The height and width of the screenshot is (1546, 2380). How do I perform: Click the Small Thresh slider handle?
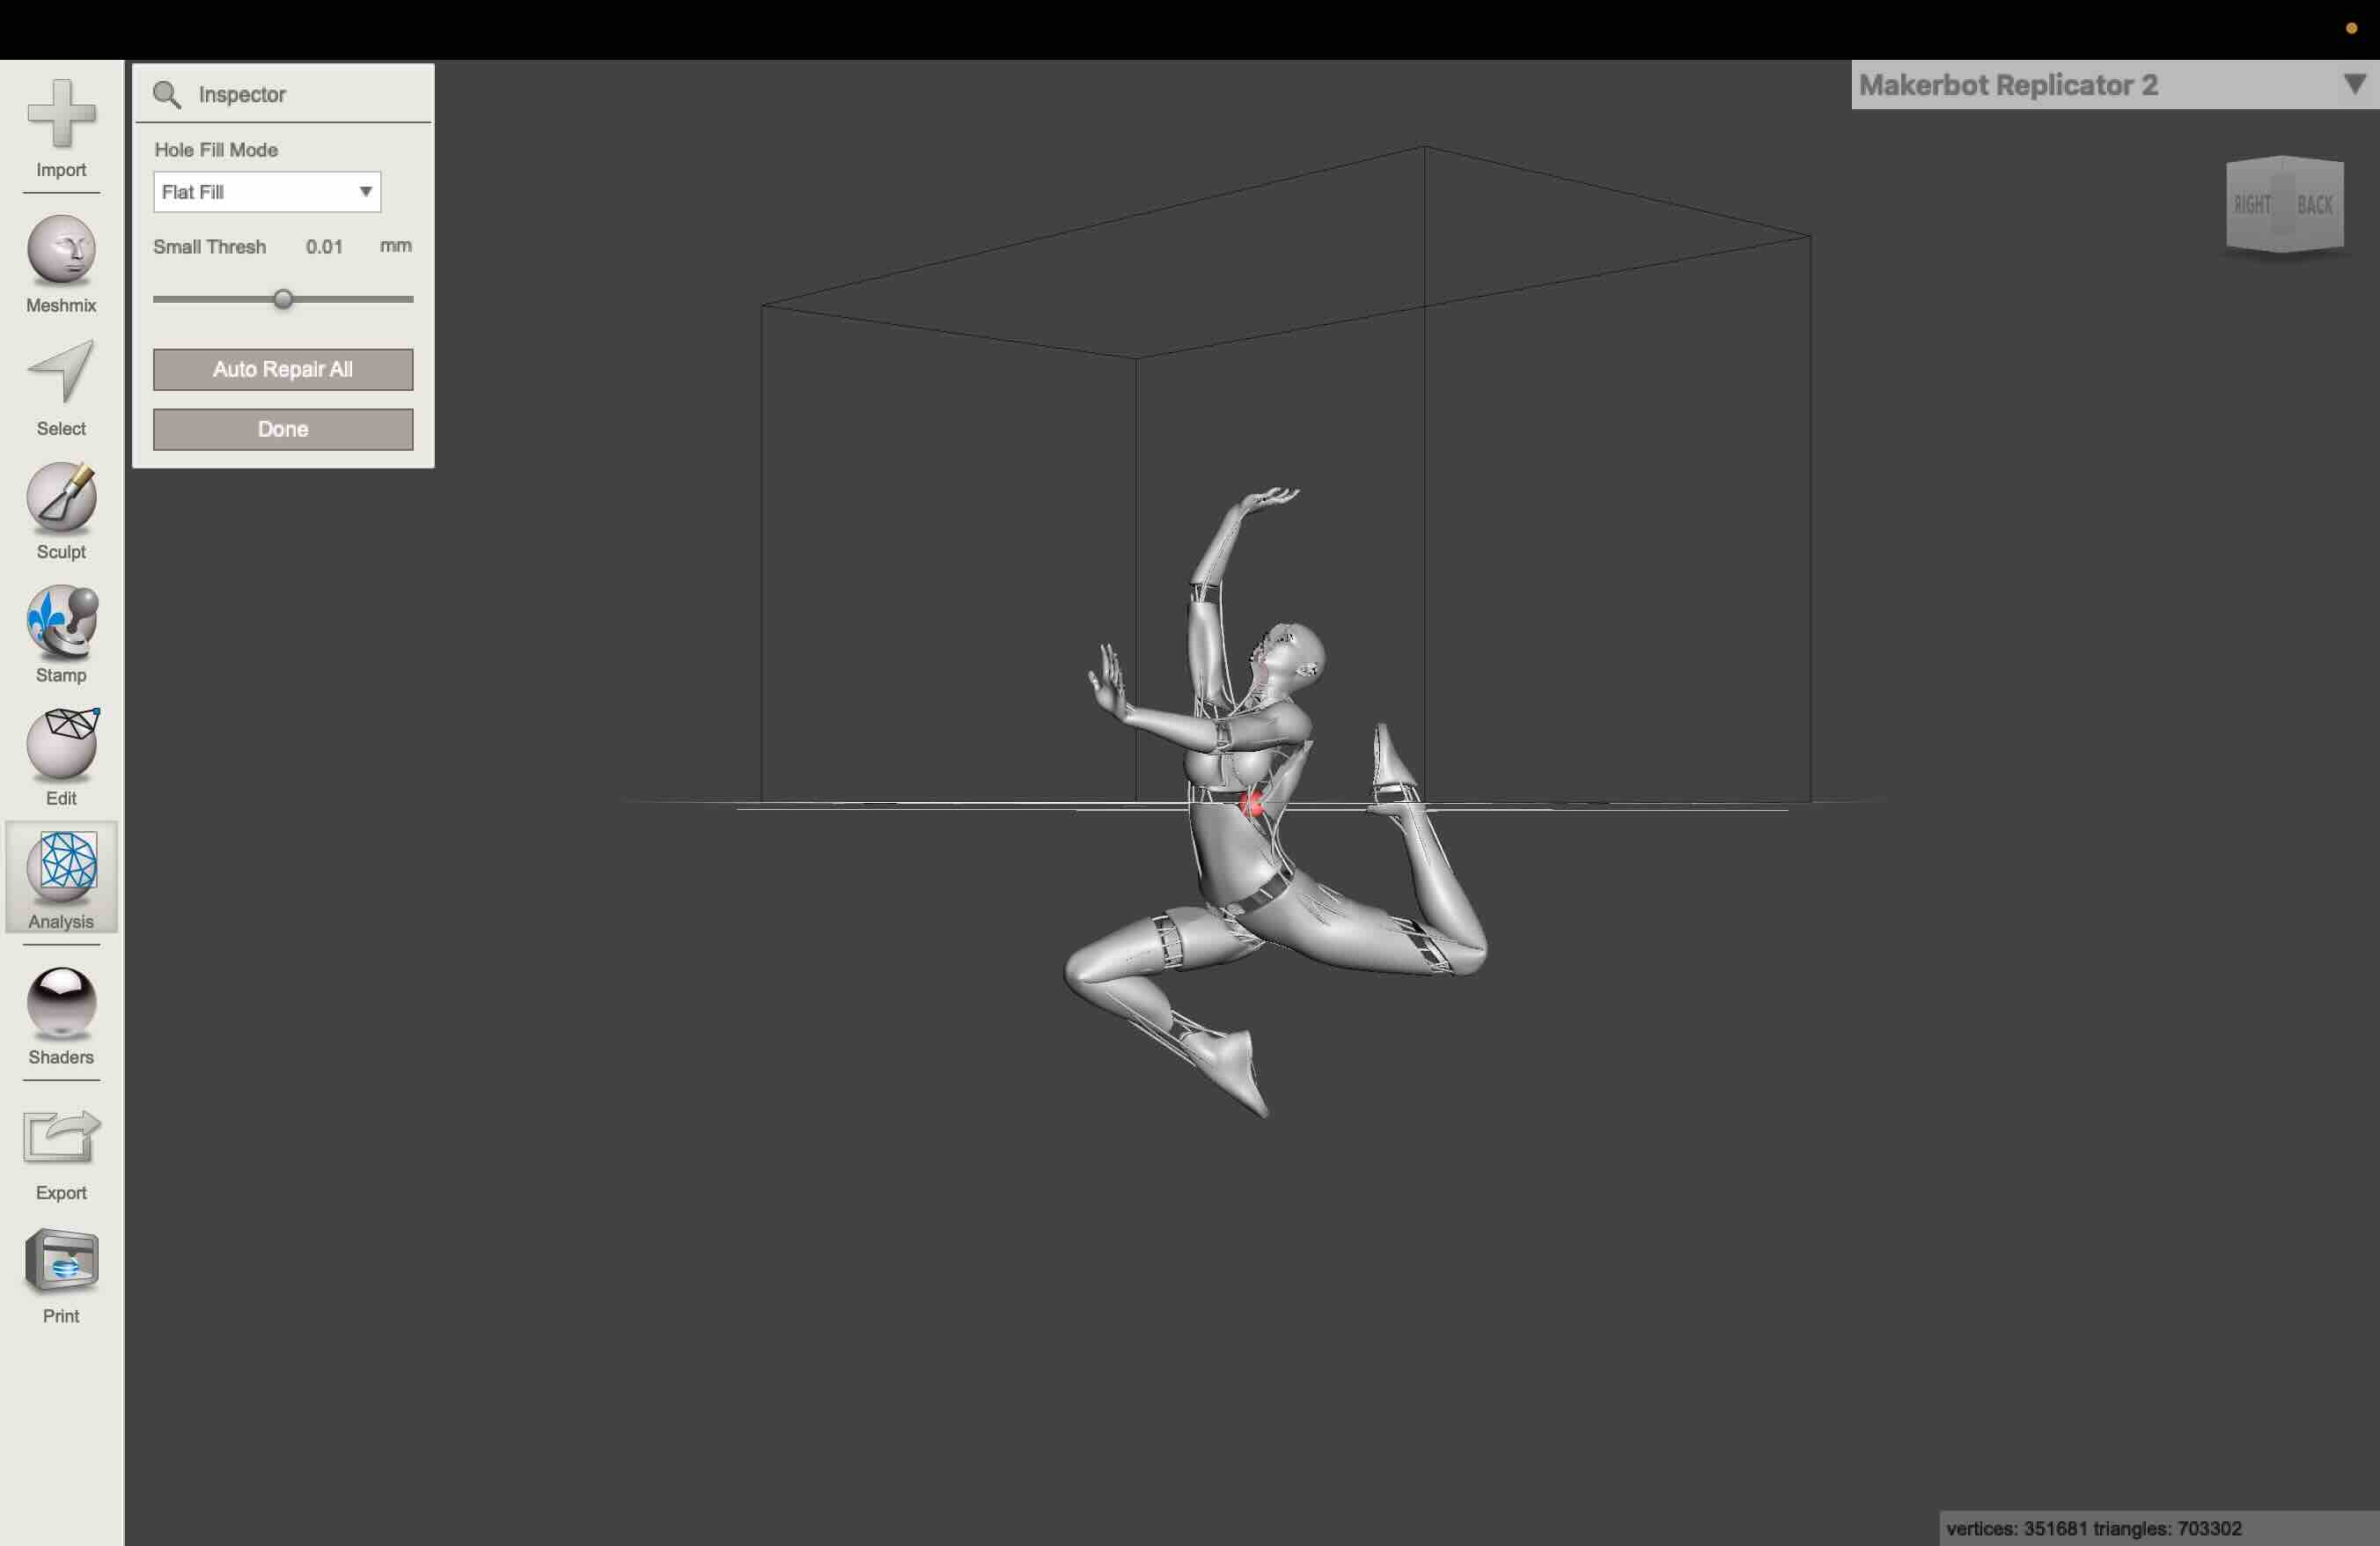pyautogui.click(x=283, y=299)
